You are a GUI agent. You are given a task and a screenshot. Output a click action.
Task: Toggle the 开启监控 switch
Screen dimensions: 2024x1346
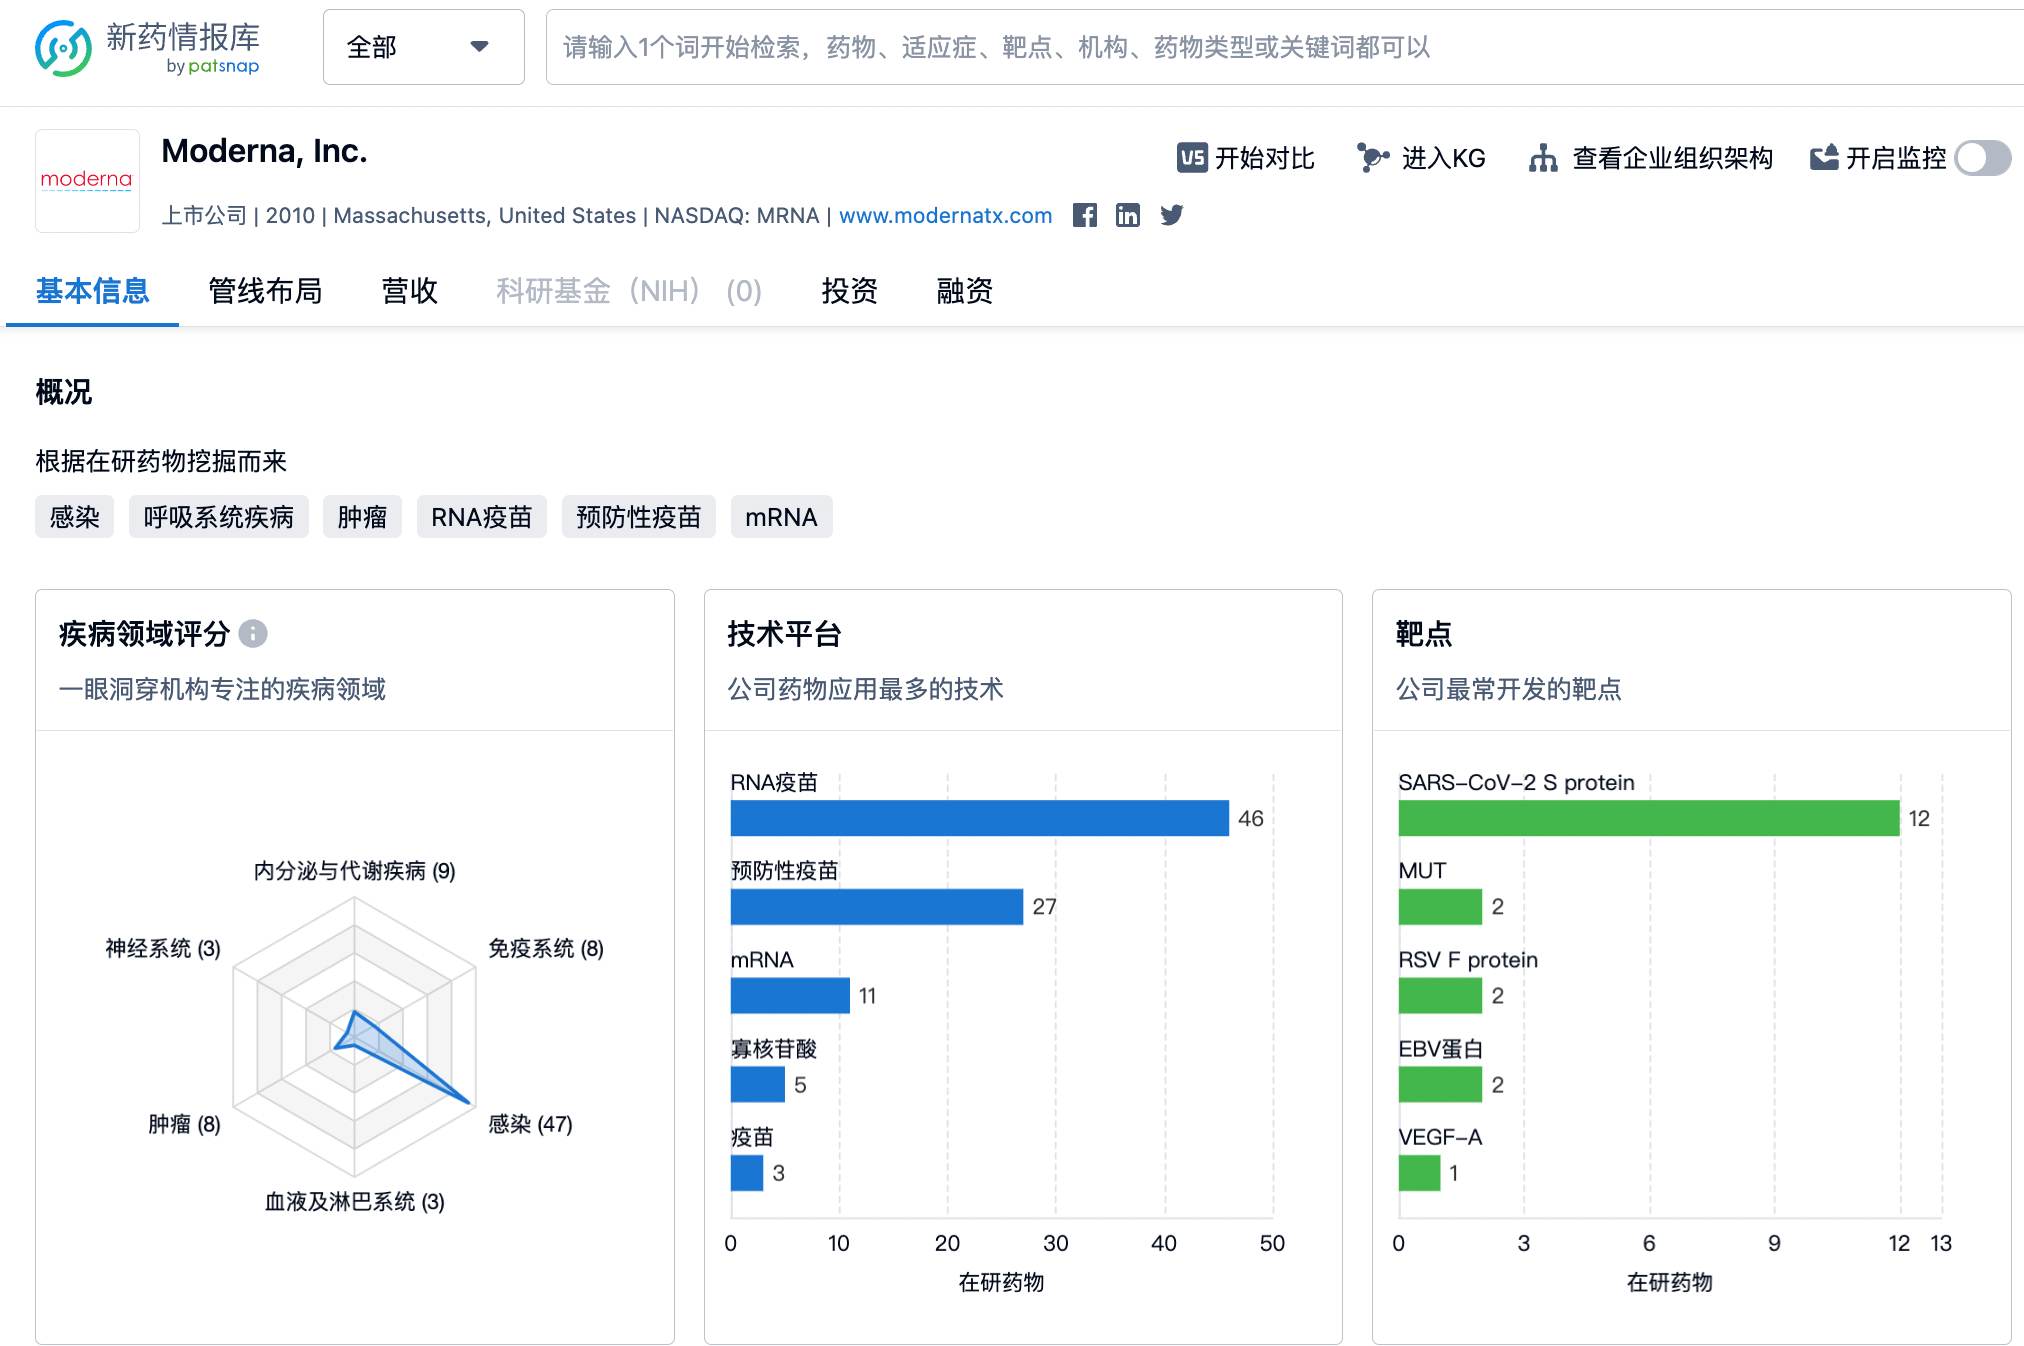click(1982, 158)
